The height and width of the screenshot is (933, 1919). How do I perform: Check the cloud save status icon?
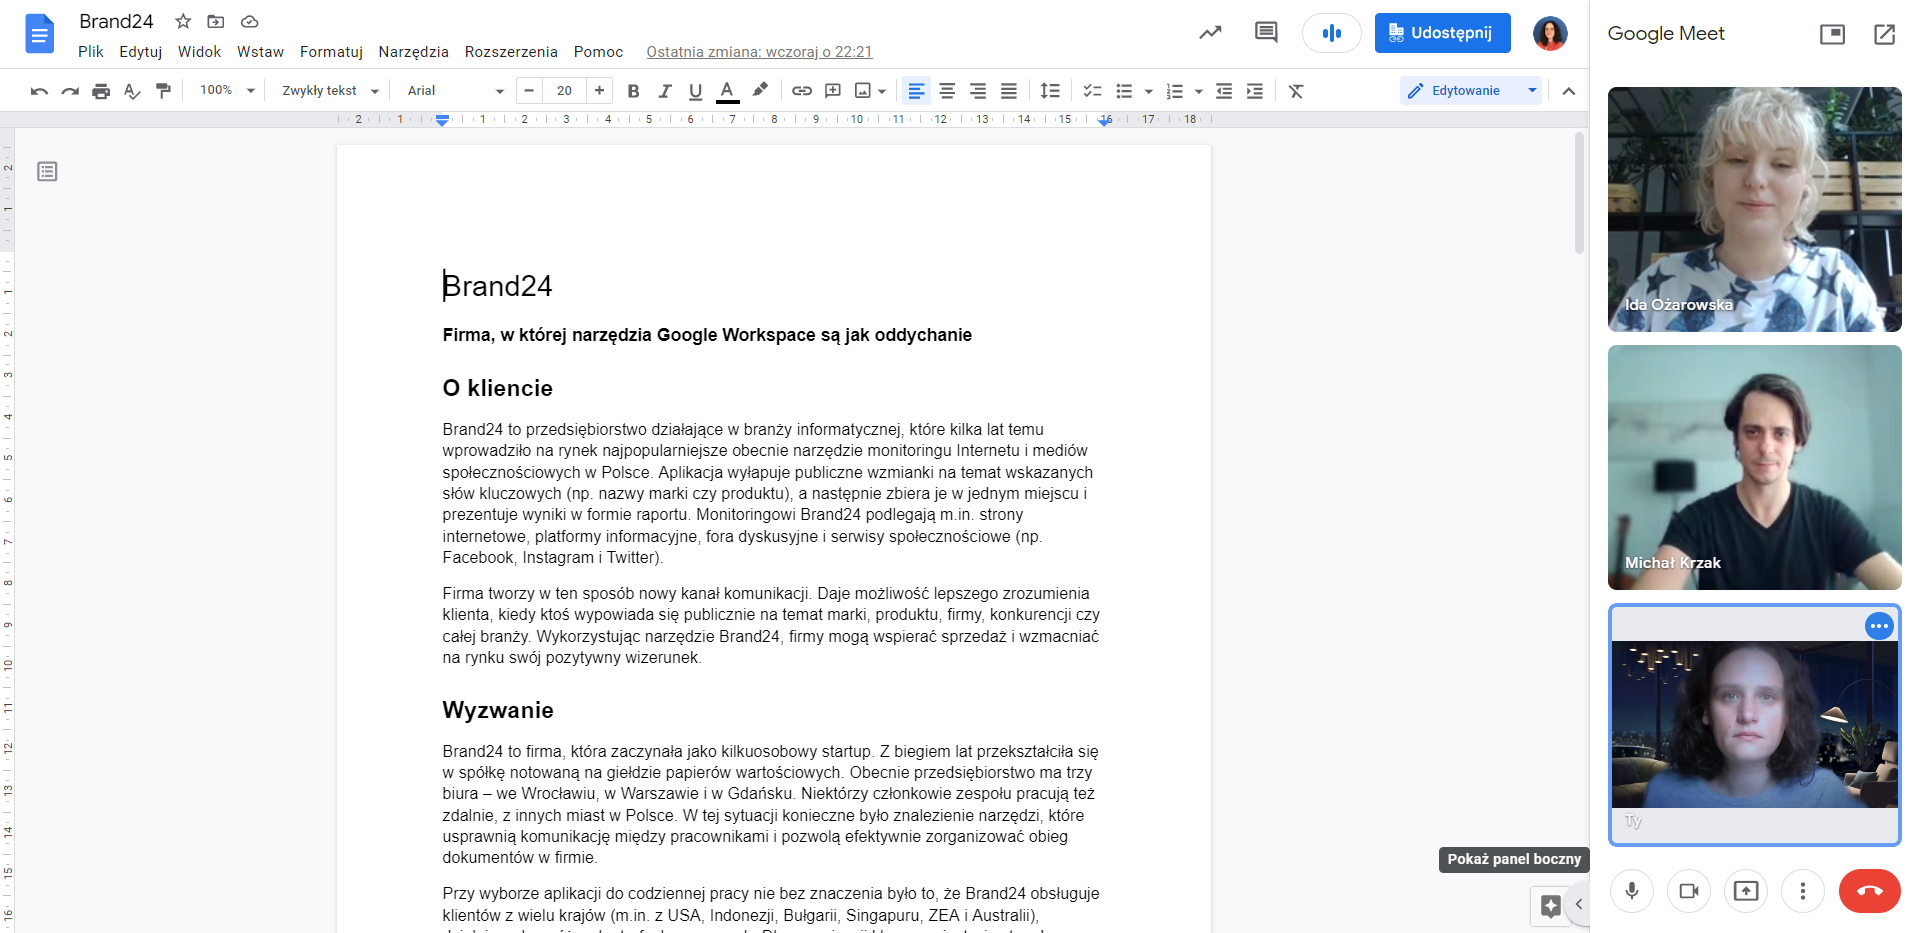[250, 21]
